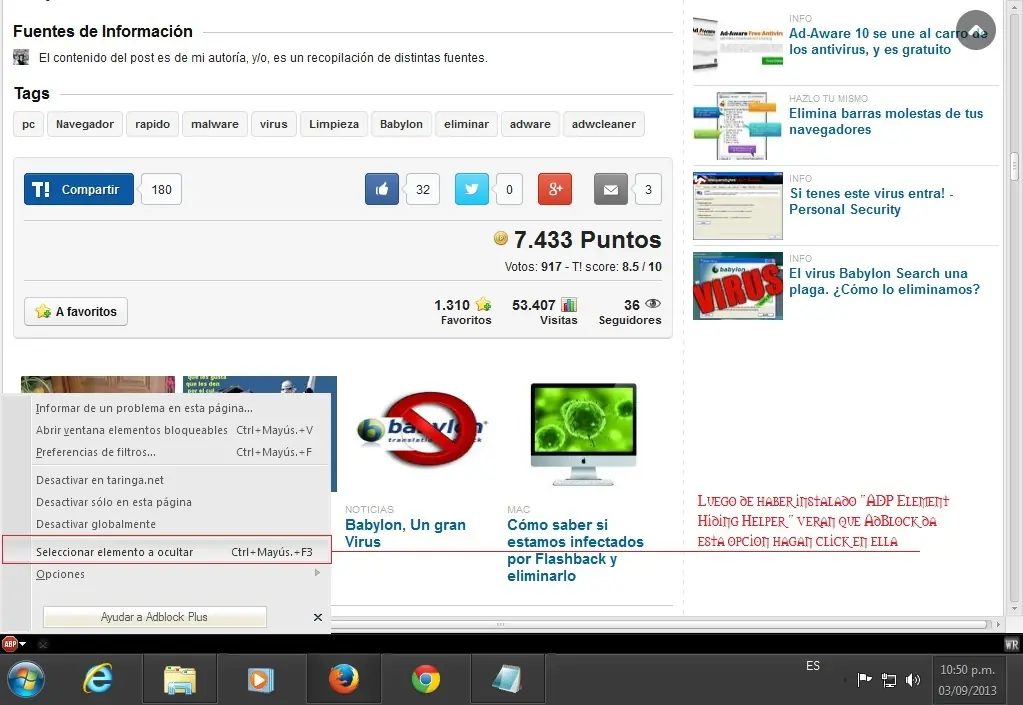The image size is (1023, 705).
Task: Open Windows Media Player taskbar icon
Action: click(x=260, y=680)
